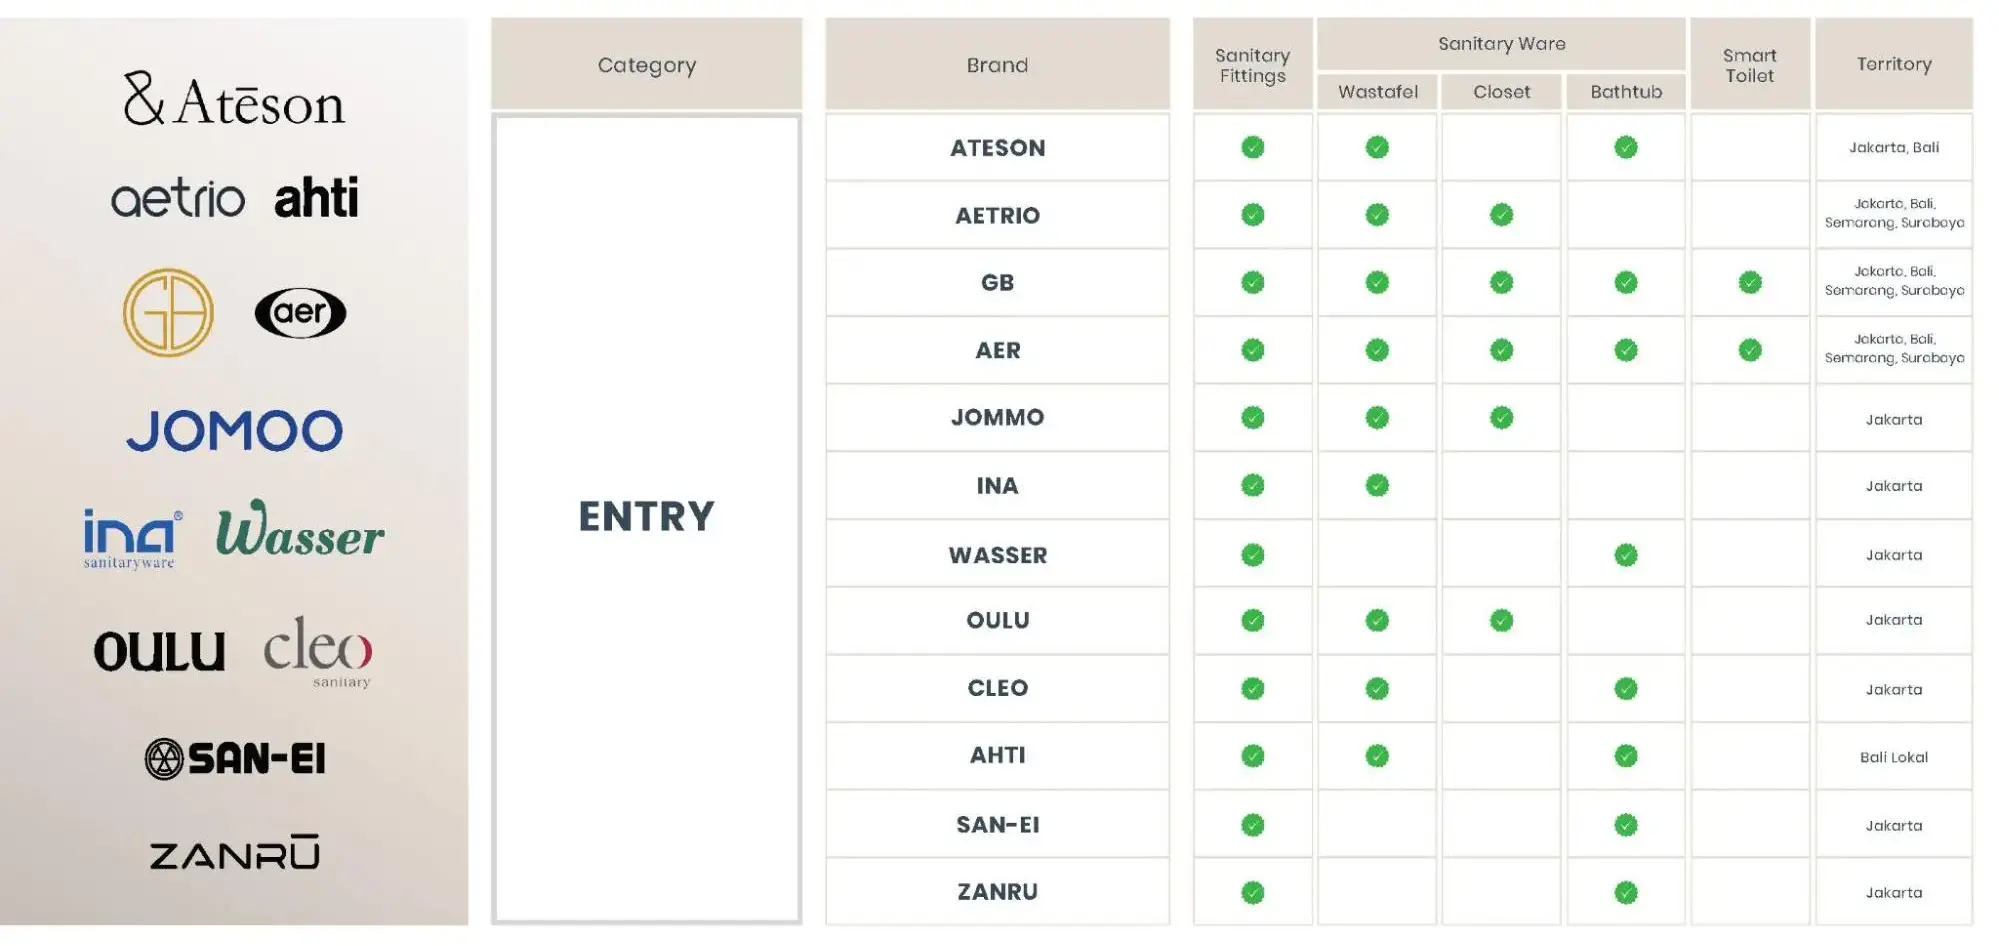Click WASSER Sanitary Fittings checkmark

tap(1252, 555)
